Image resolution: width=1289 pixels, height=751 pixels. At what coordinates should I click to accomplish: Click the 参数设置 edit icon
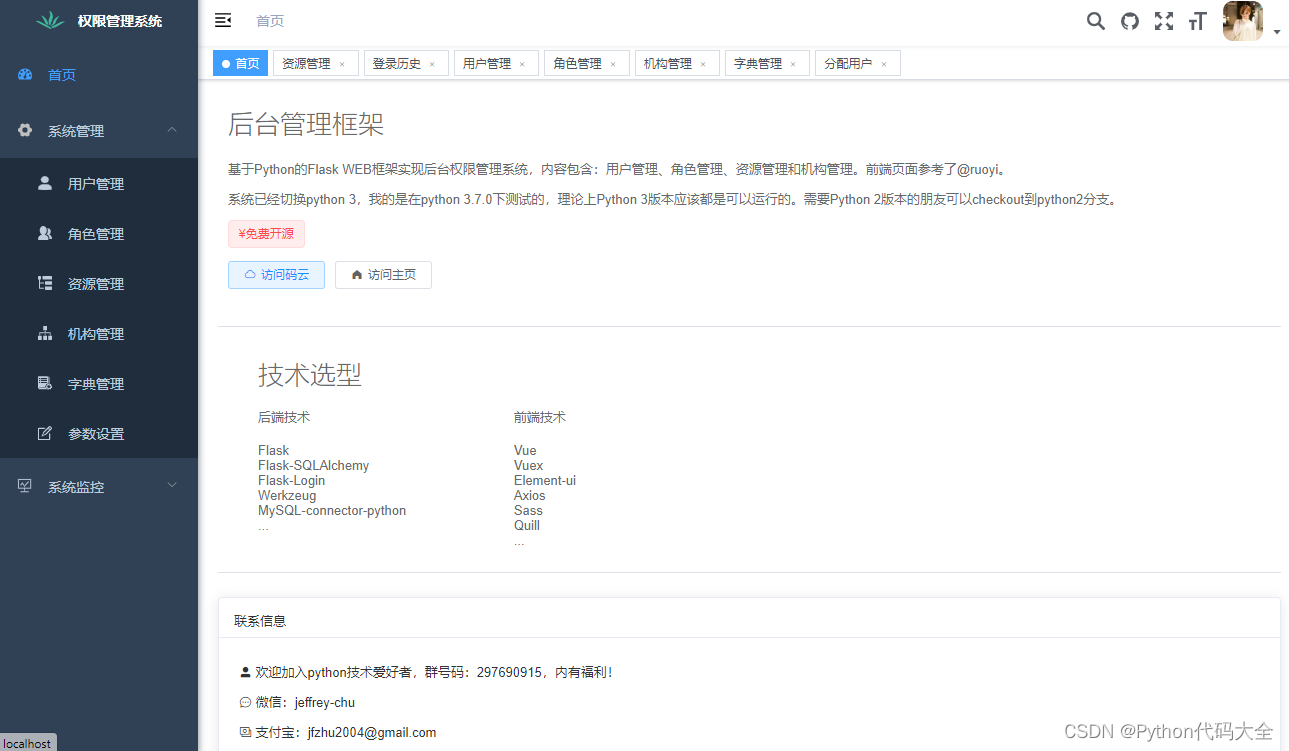coord(45,434)
